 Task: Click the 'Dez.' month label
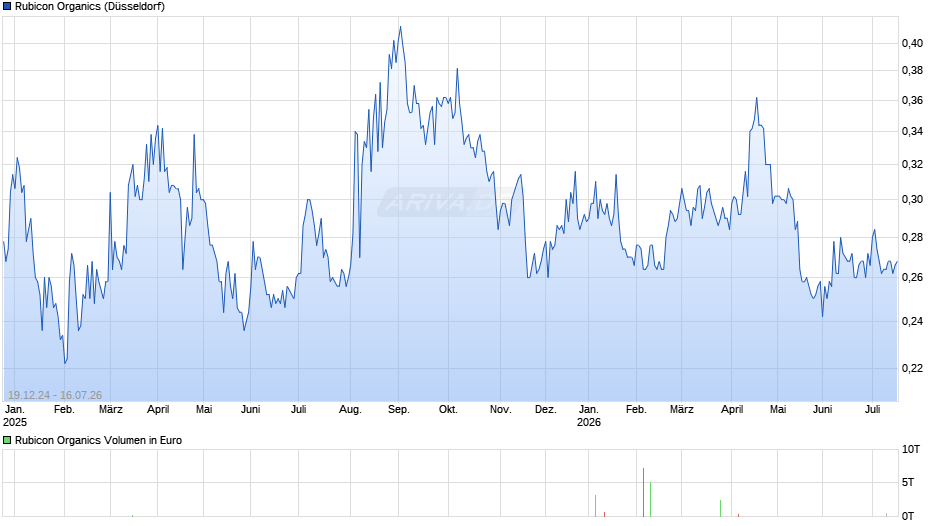pyautogui.click(x=546, y=410)
